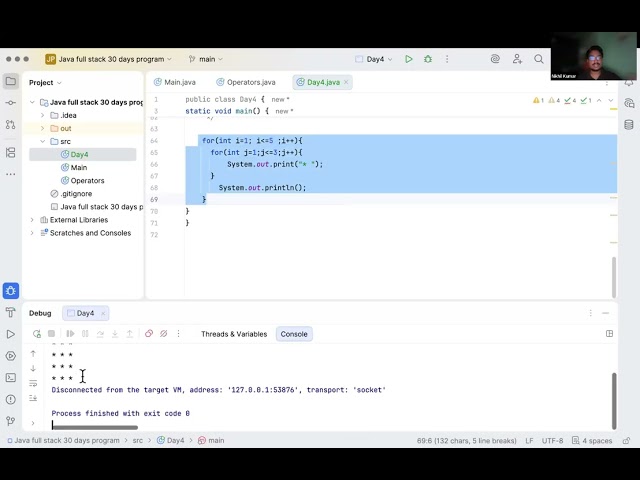Image resolution: width=640 pixels, height=480 pixels.
Task: Open the Terminal tool window icon
Action: [x=11, y=378]
